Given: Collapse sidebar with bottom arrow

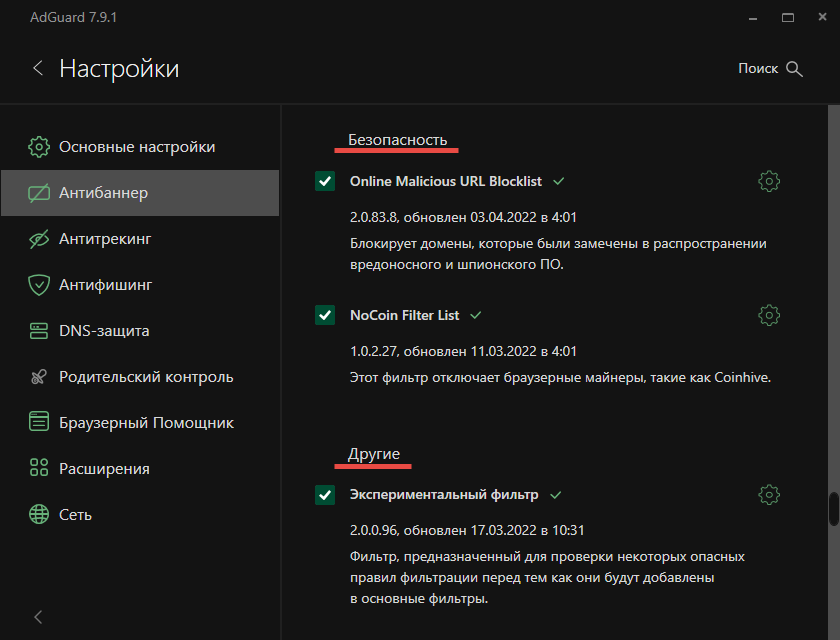Looking at the screenshot, I should (x=38, y=617).
